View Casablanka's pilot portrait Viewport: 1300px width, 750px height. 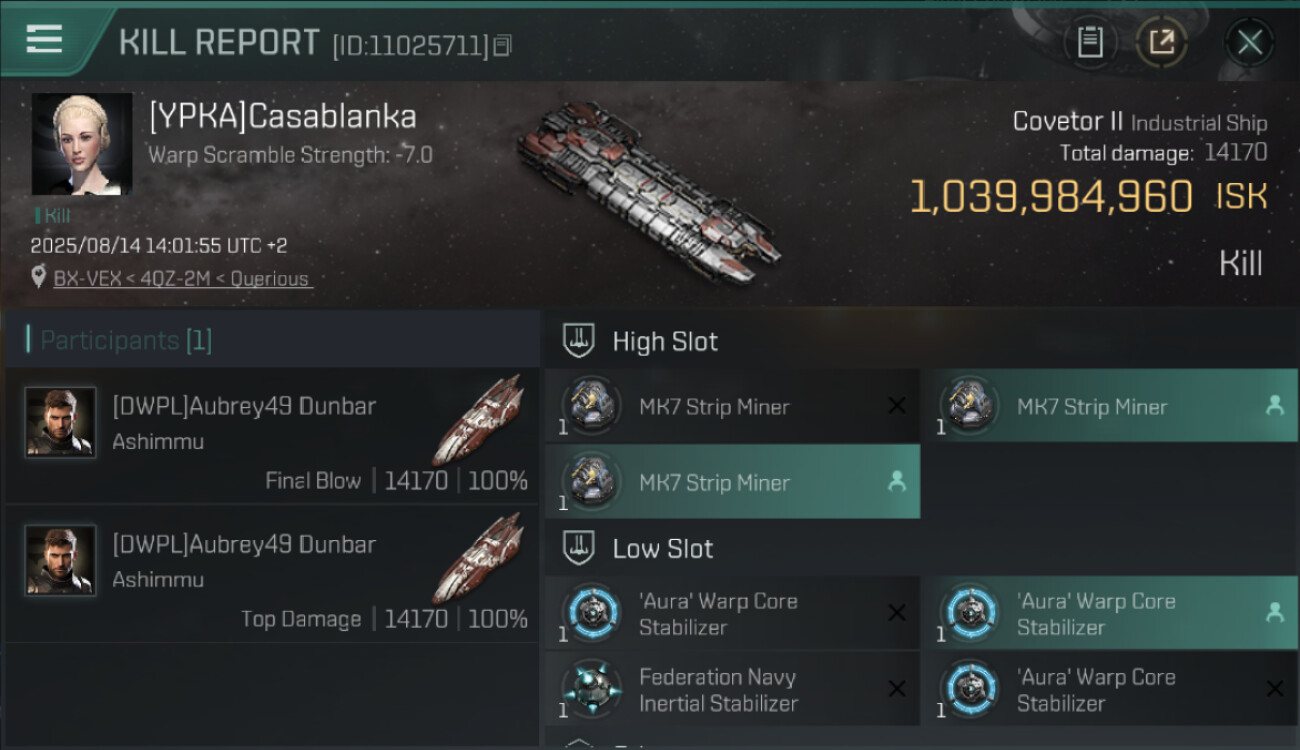click(x=81, y=144)
